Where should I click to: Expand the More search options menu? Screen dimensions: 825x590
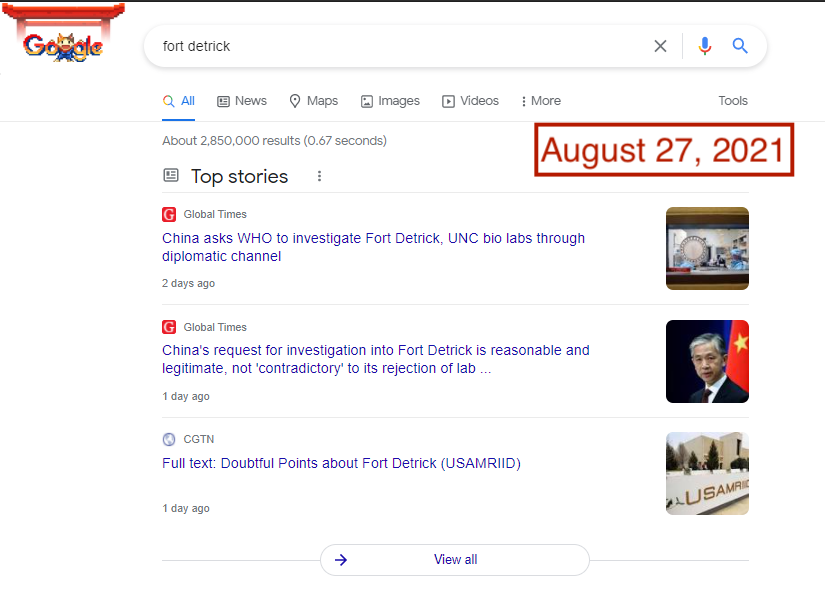coord(540,101)
